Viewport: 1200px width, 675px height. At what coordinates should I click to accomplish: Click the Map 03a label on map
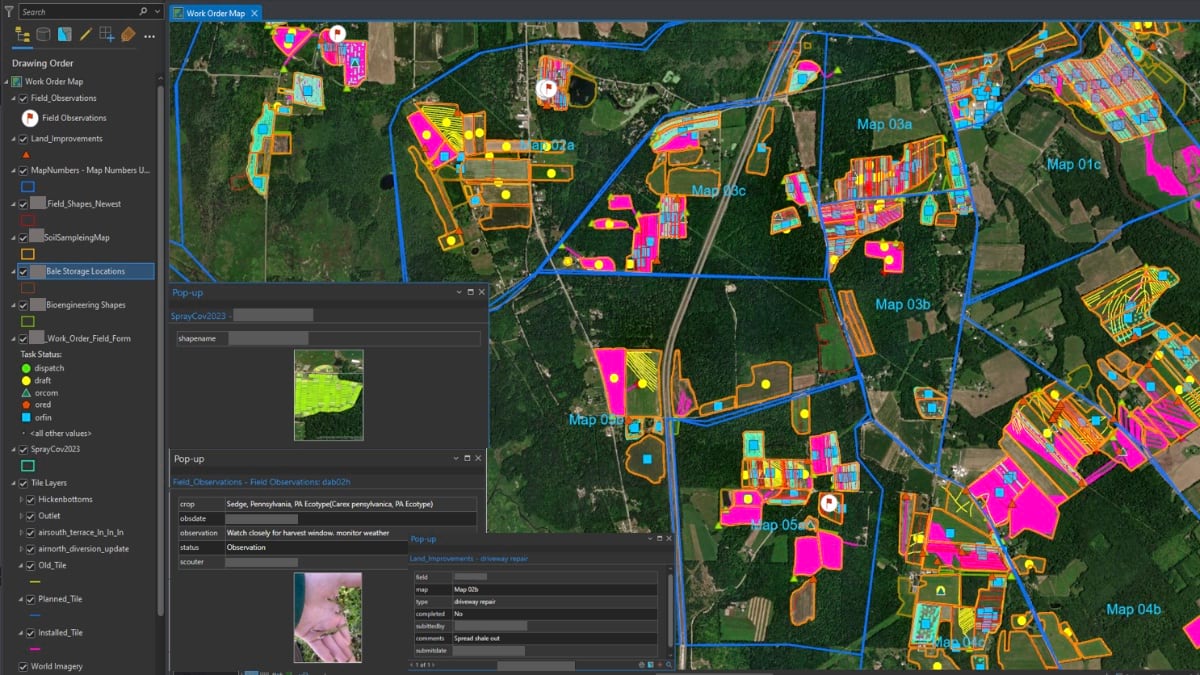point(885,124)
